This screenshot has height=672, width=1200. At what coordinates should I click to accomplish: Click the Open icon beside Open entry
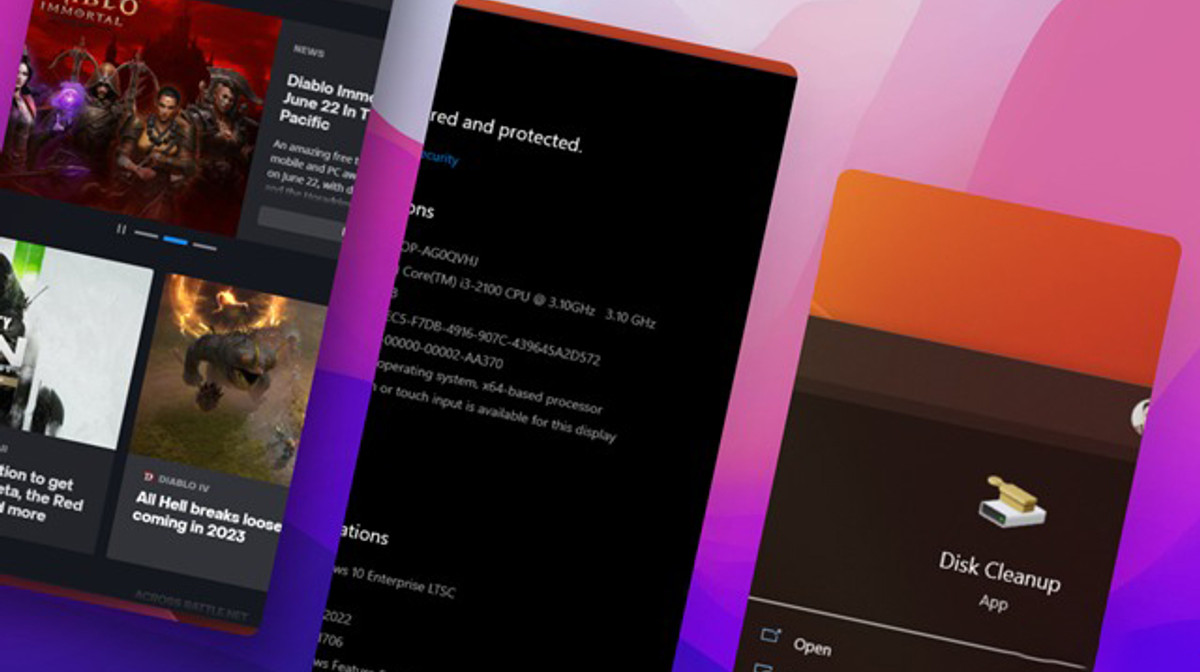coord(769,634)
